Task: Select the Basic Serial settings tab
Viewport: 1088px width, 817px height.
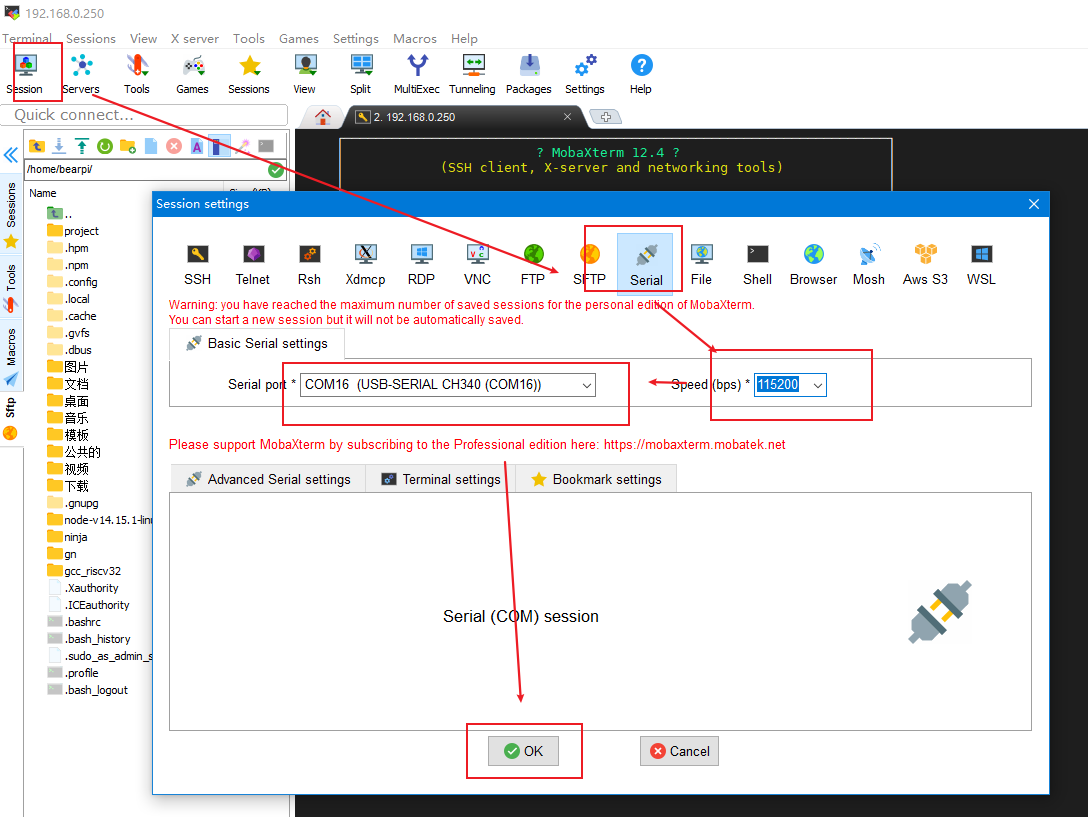Action: 257,344
